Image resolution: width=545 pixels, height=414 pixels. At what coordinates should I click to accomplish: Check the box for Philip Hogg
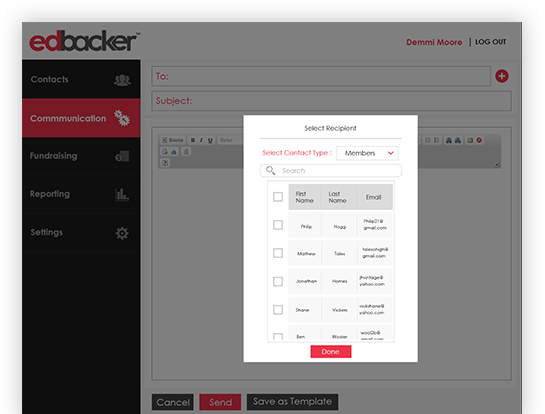[x=278, y=225]
